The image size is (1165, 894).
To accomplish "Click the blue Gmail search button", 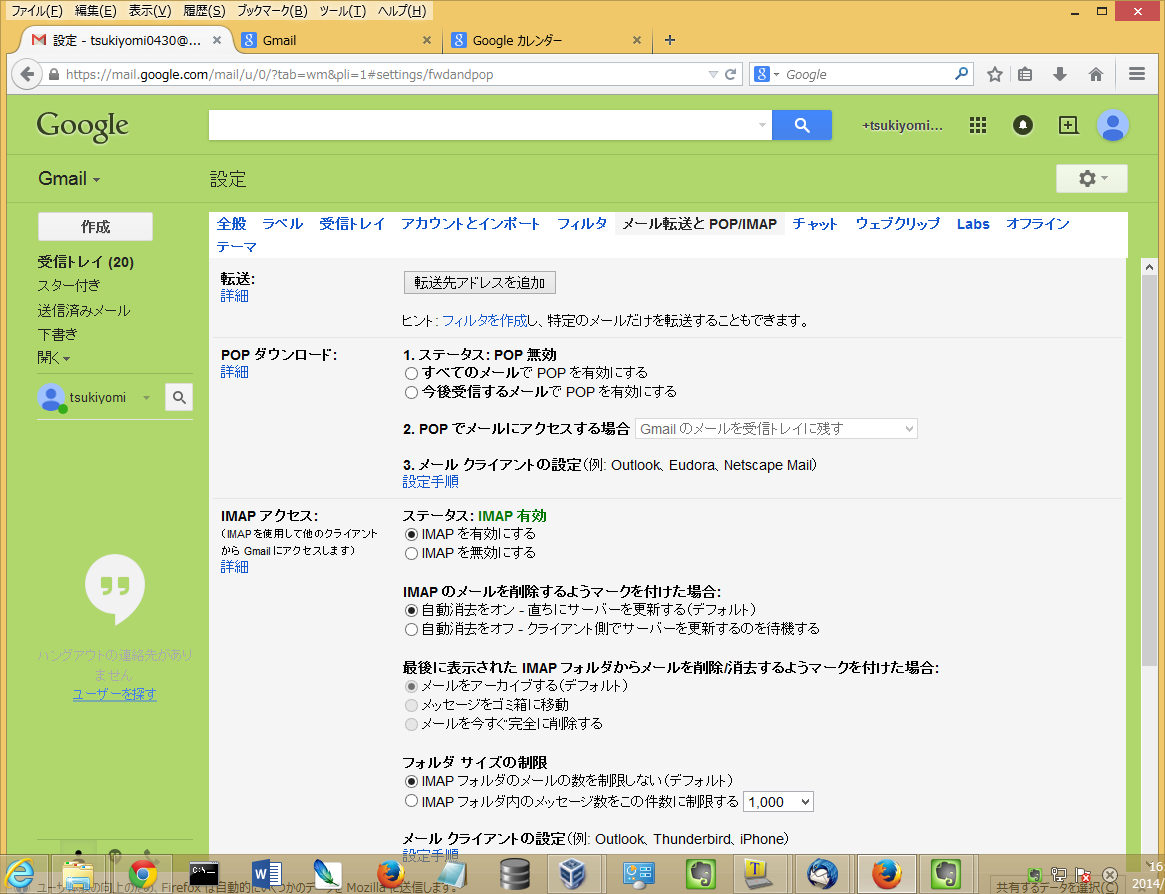I will click(802, 125).
